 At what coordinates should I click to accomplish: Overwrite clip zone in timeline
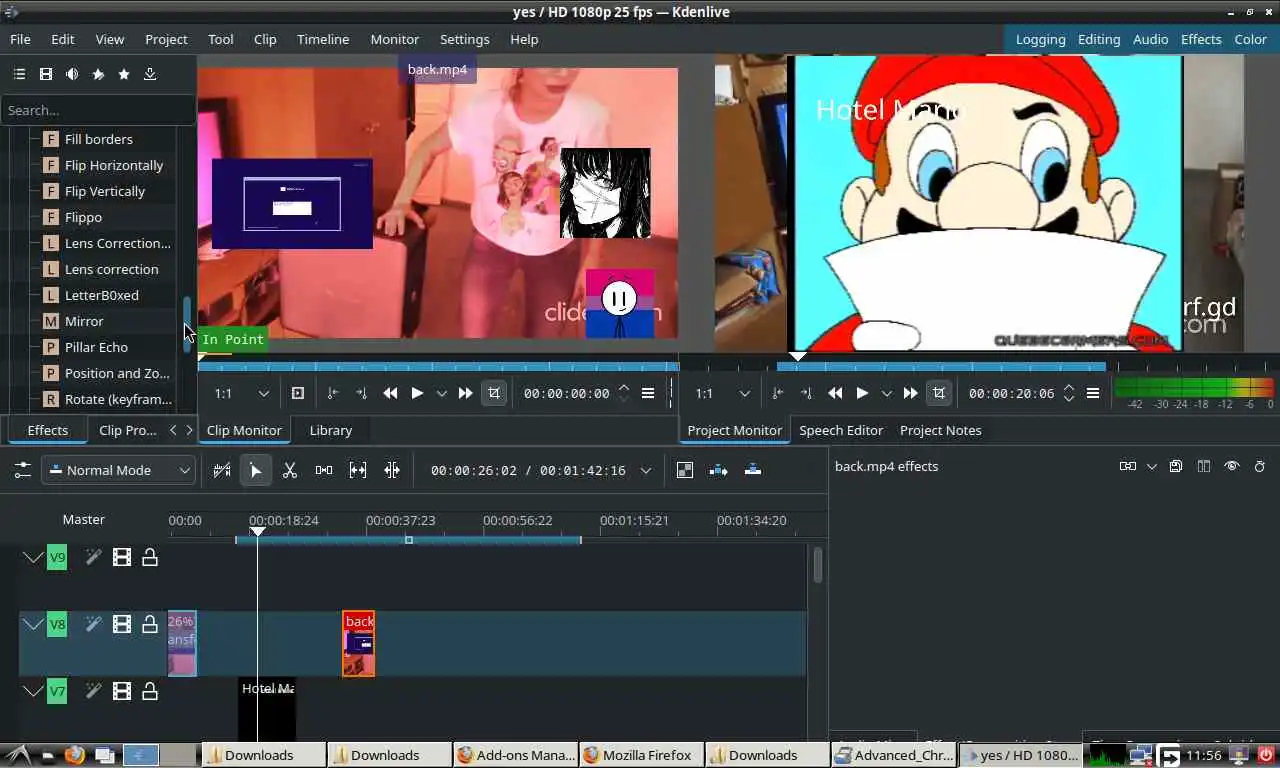tap(753, 470)
